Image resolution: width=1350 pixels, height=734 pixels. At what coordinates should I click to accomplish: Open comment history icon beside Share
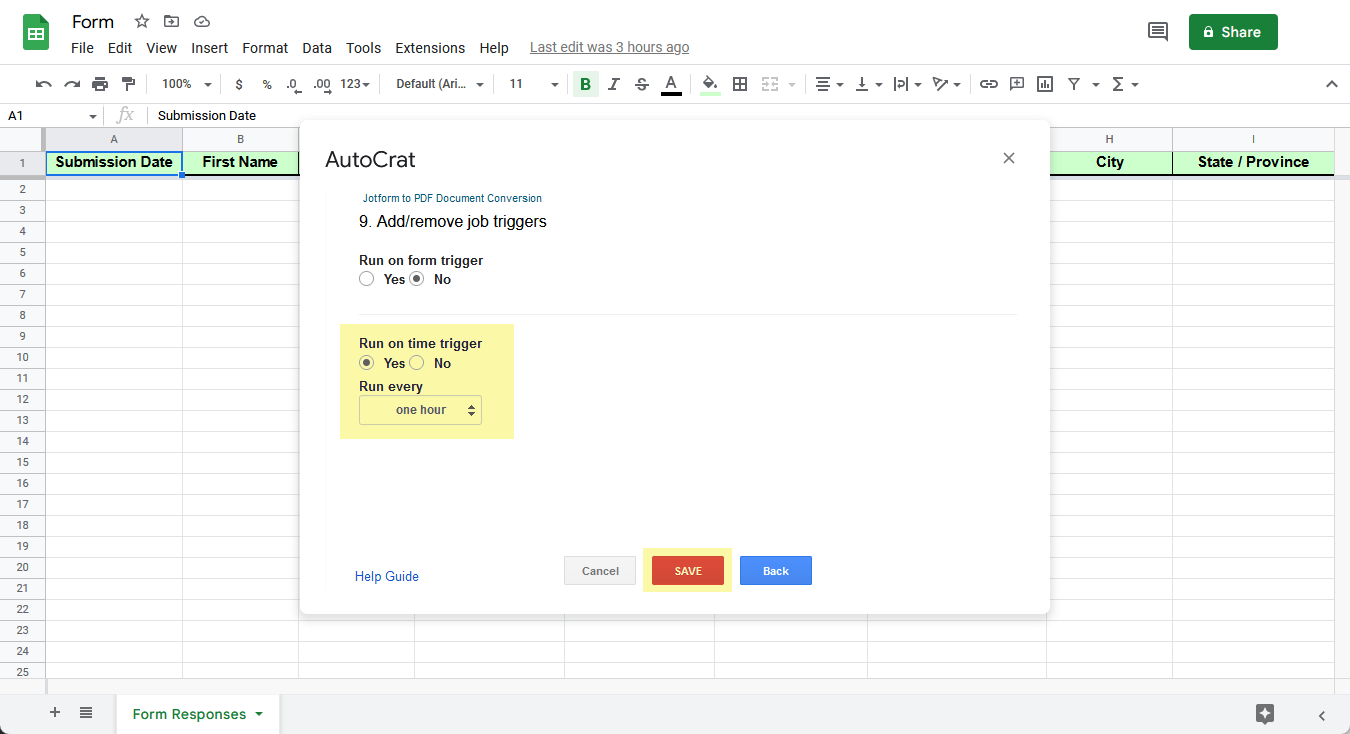click(x=1157, y=32)
